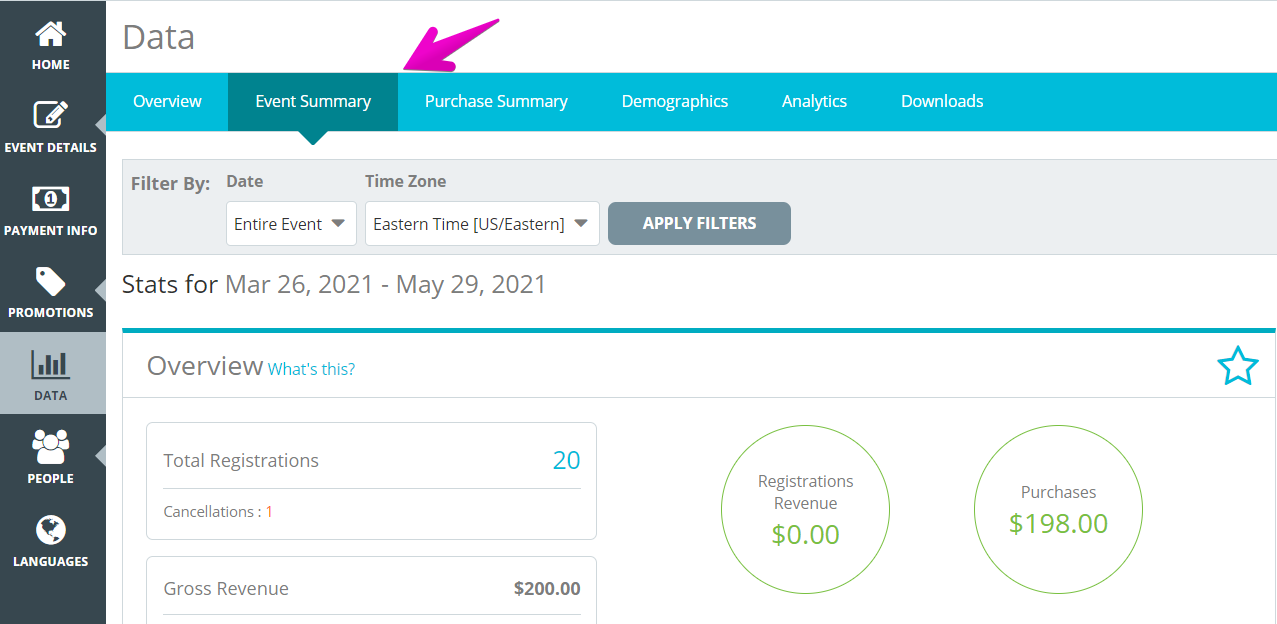Favorite the Overview panel with star
The width and height of the screenshot is (1277, 624).
(x=1237, y=366)
